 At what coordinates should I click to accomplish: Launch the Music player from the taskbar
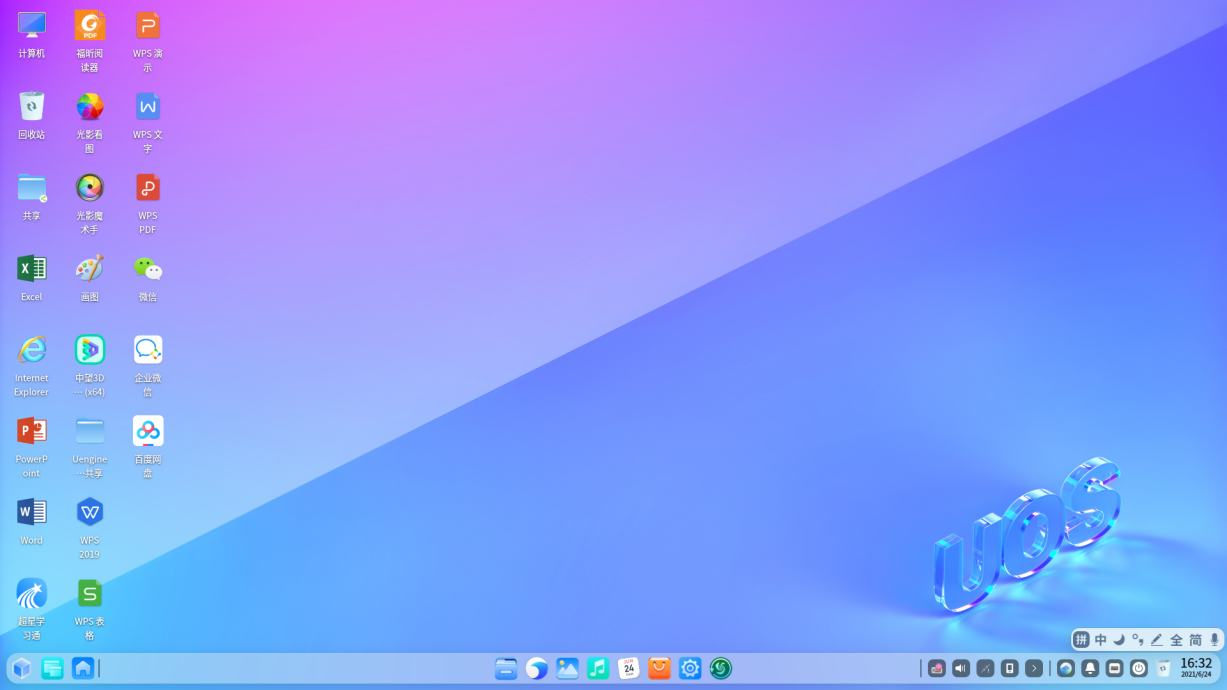click(x=598, y=668)
